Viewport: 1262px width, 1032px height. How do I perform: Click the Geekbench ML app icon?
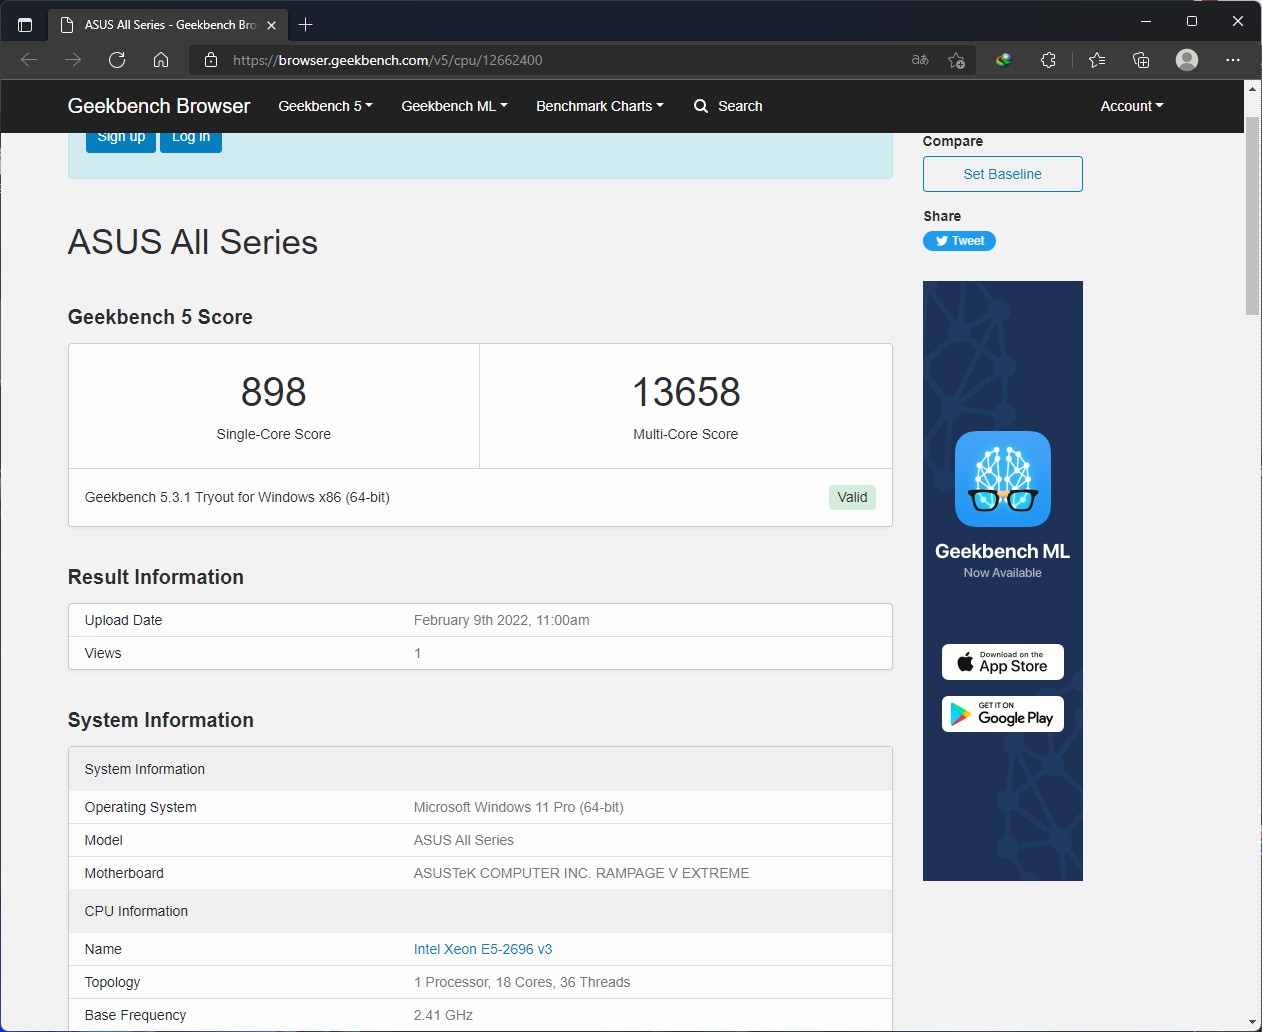point(1003,479)
